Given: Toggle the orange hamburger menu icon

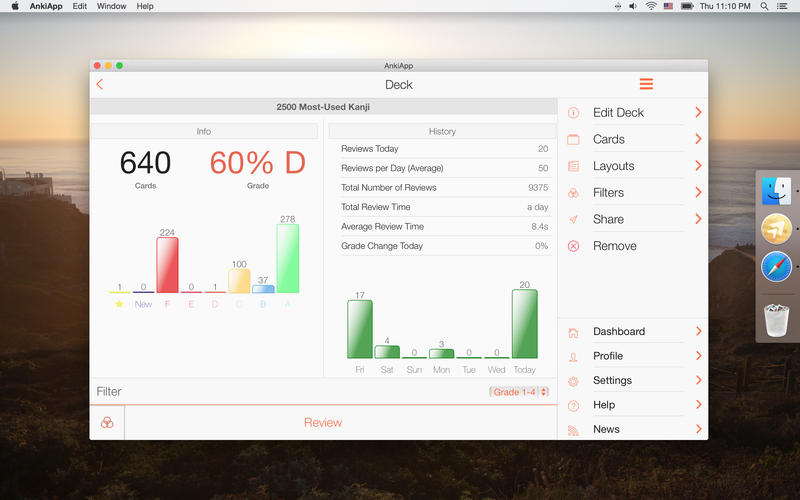Looking at the screenshot, I should coord(646,84).
